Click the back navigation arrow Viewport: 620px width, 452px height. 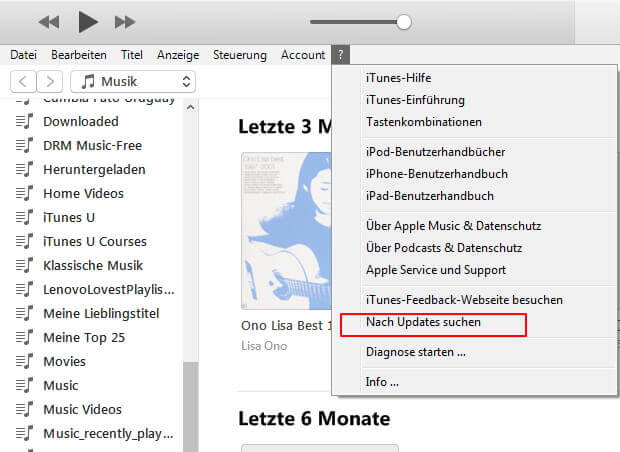[x=24, y=81]
